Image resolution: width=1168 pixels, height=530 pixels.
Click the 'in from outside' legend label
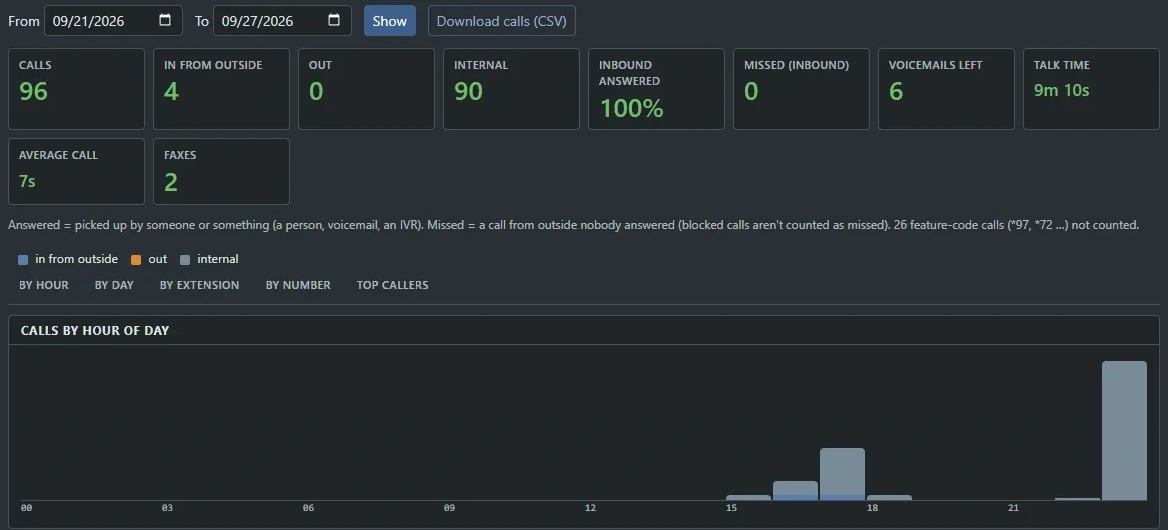coord(77,259)
